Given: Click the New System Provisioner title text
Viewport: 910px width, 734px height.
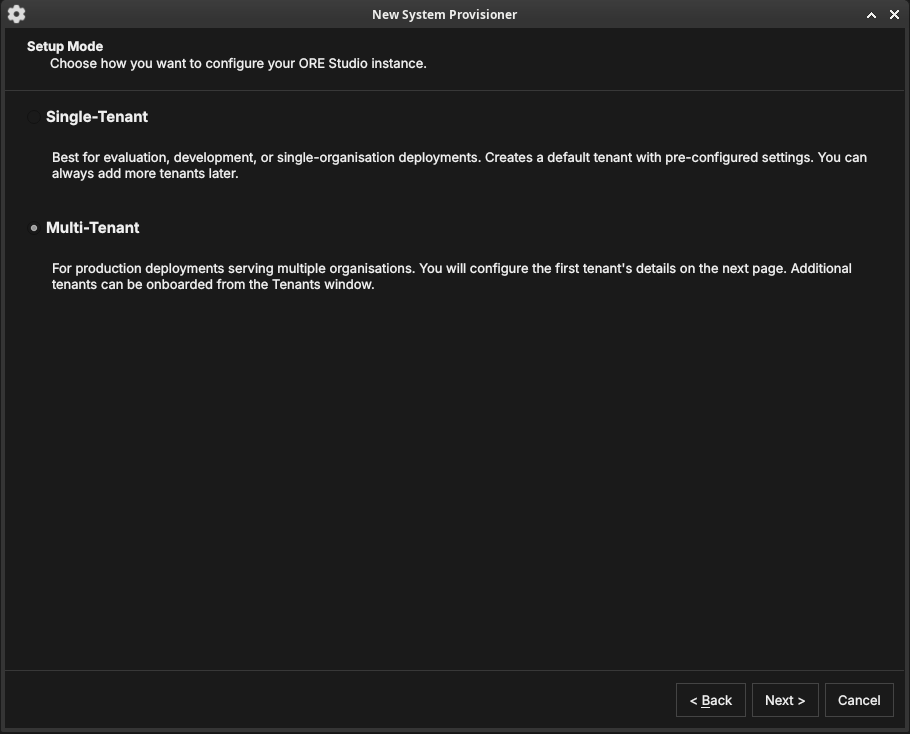Looking at the screenshot, I should 445,15.
